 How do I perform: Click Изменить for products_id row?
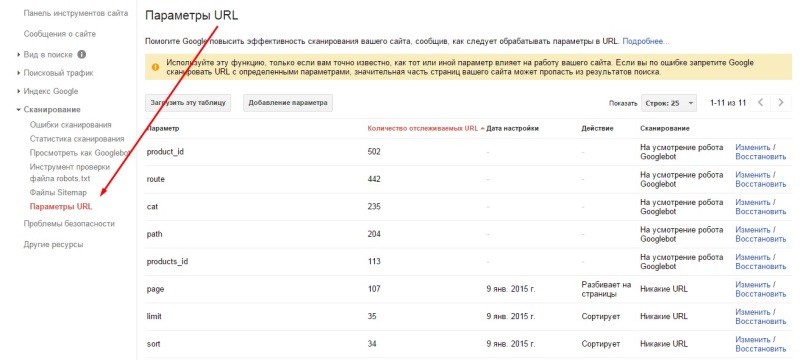pos(753,258)
